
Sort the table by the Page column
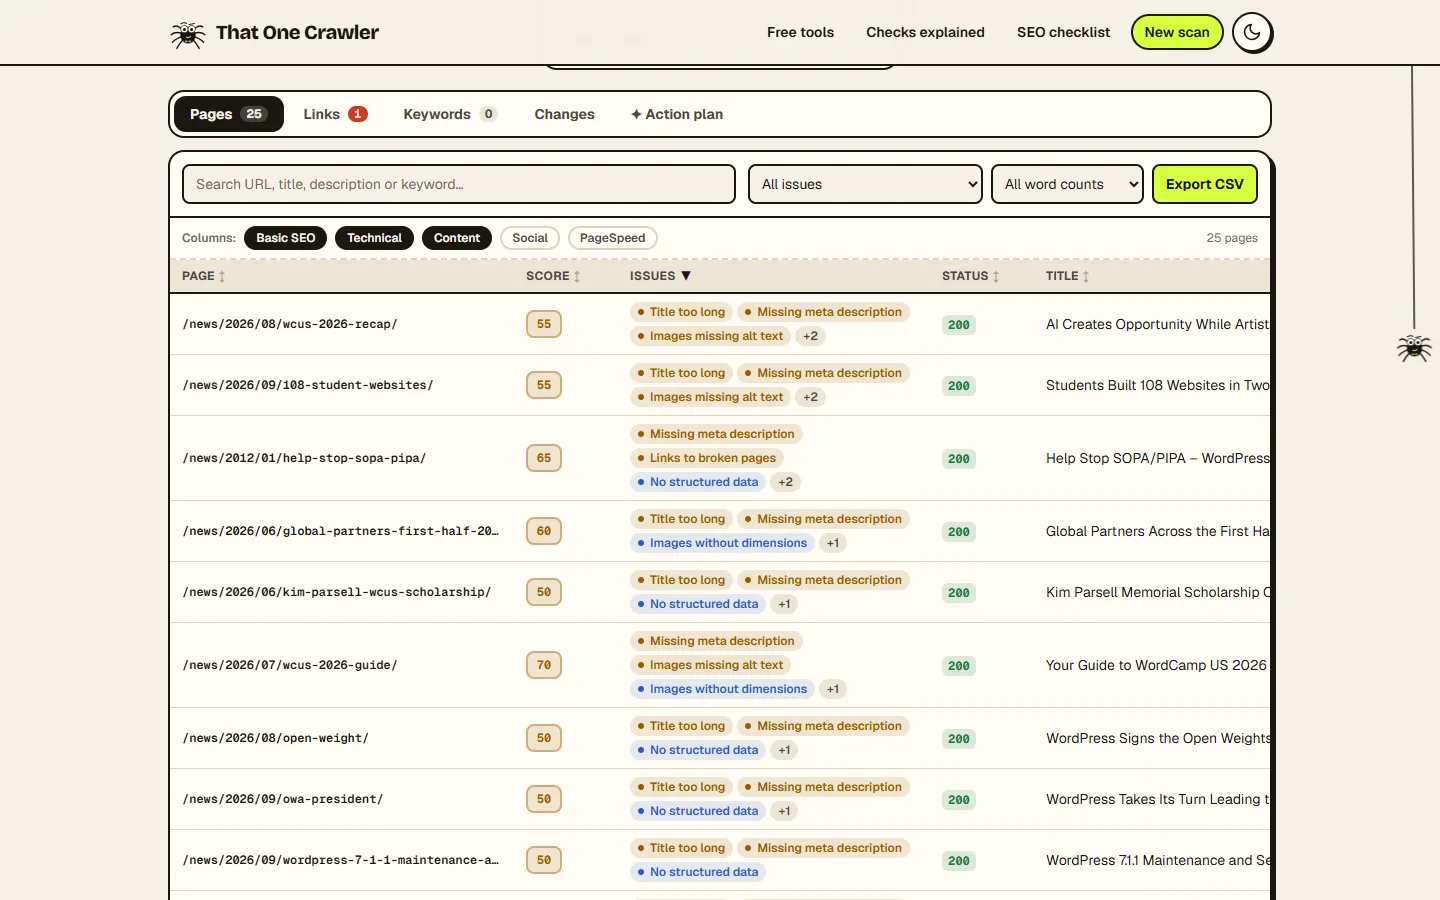click(203, 276)
